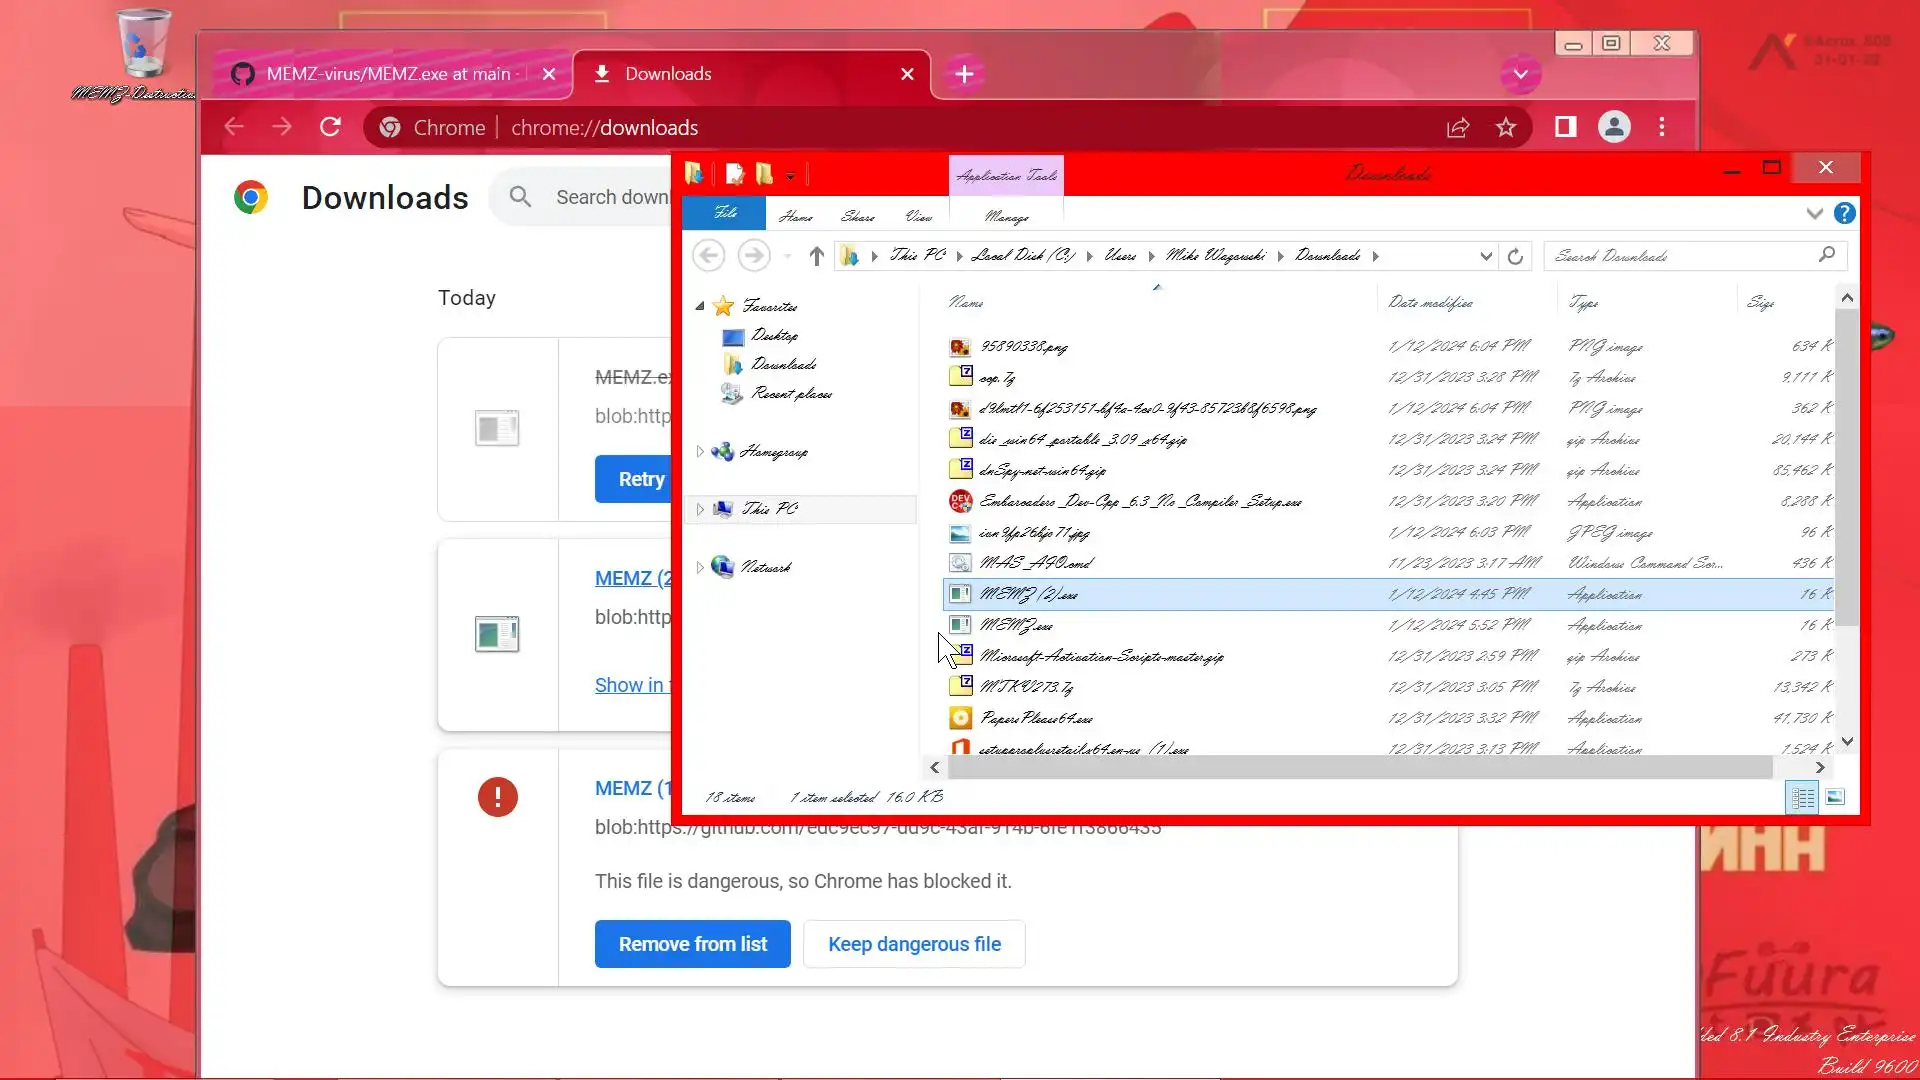Open the View ribbon tab
1920x1080 pixels.
point(918,216)
